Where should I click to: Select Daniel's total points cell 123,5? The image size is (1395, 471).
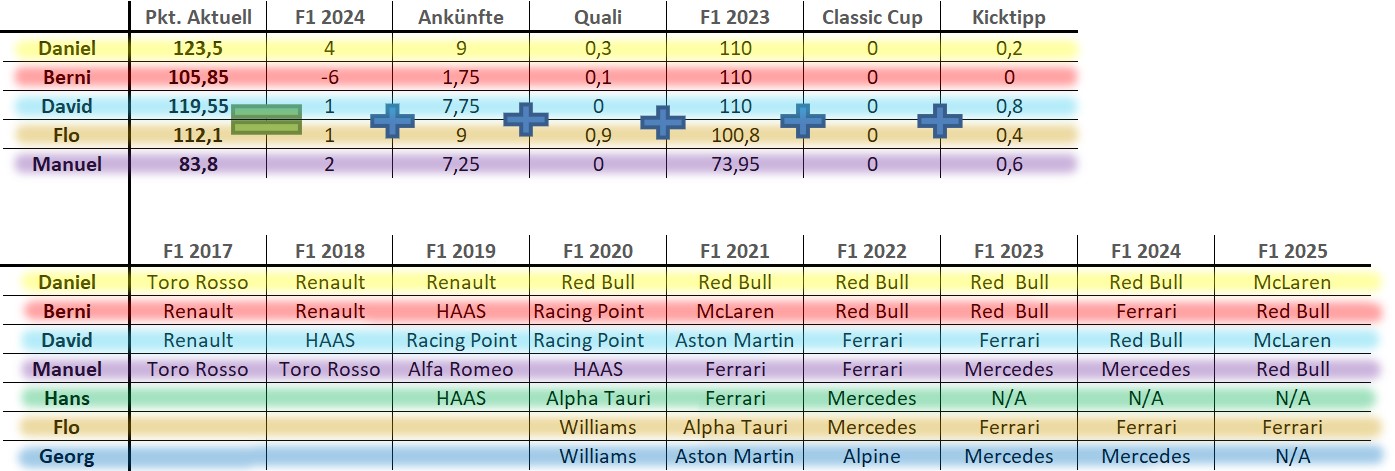(x=198, y=47)
